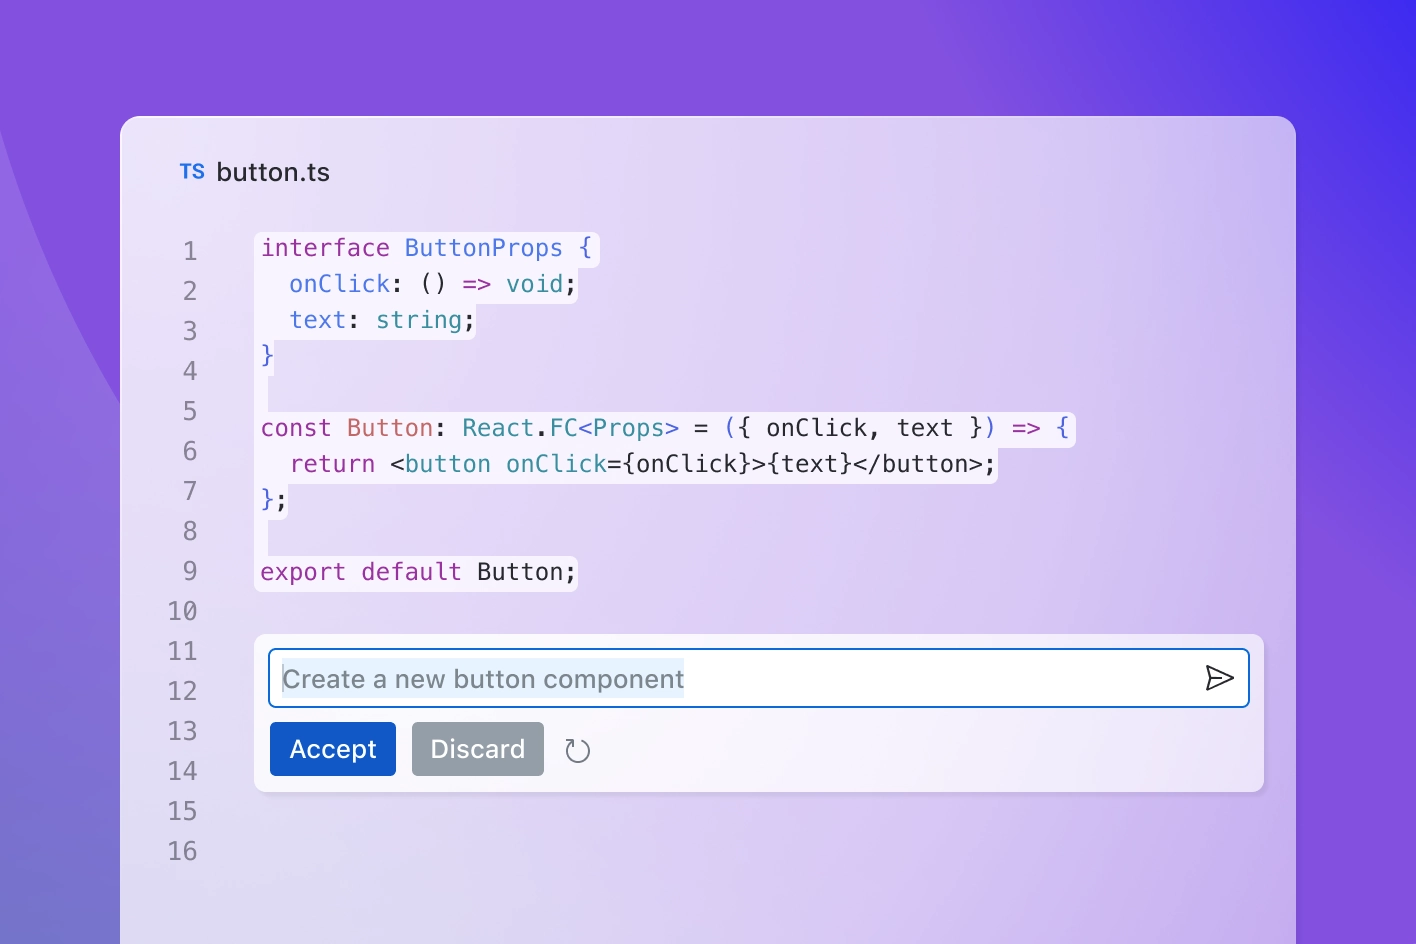Accept the suggested code changes

(332, 748)
